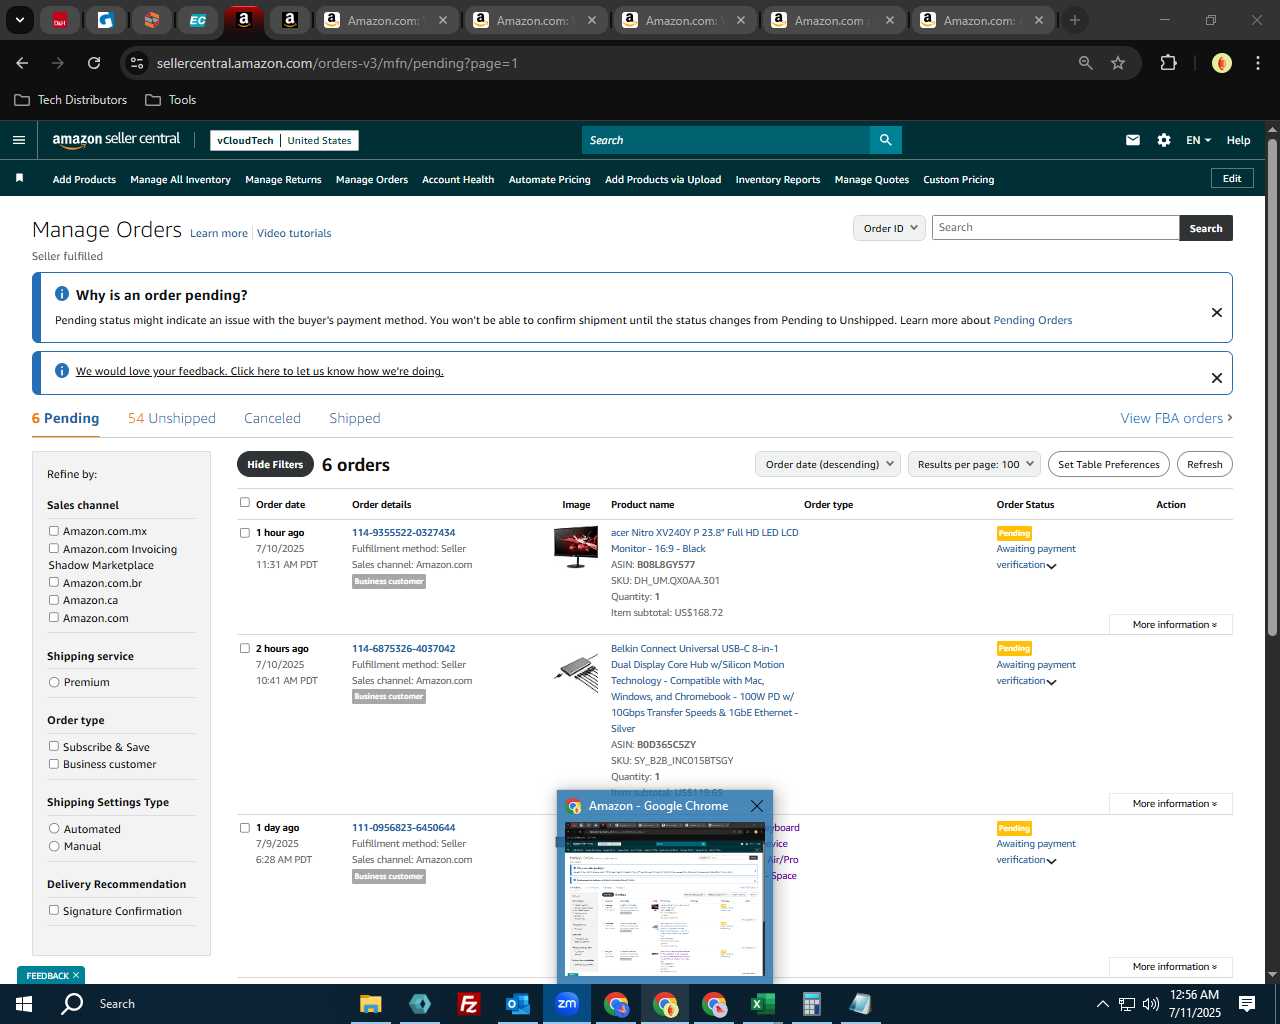Viewport: 1280px width, 1024px height.
Task: Open Excel from the taskbar
Action: click(763, 1004)
